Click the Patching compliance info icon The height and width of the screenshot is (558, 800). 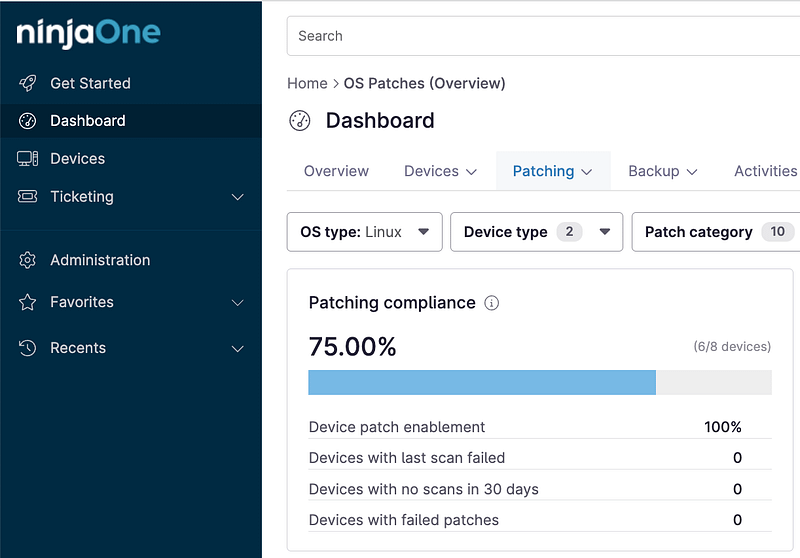491,303
